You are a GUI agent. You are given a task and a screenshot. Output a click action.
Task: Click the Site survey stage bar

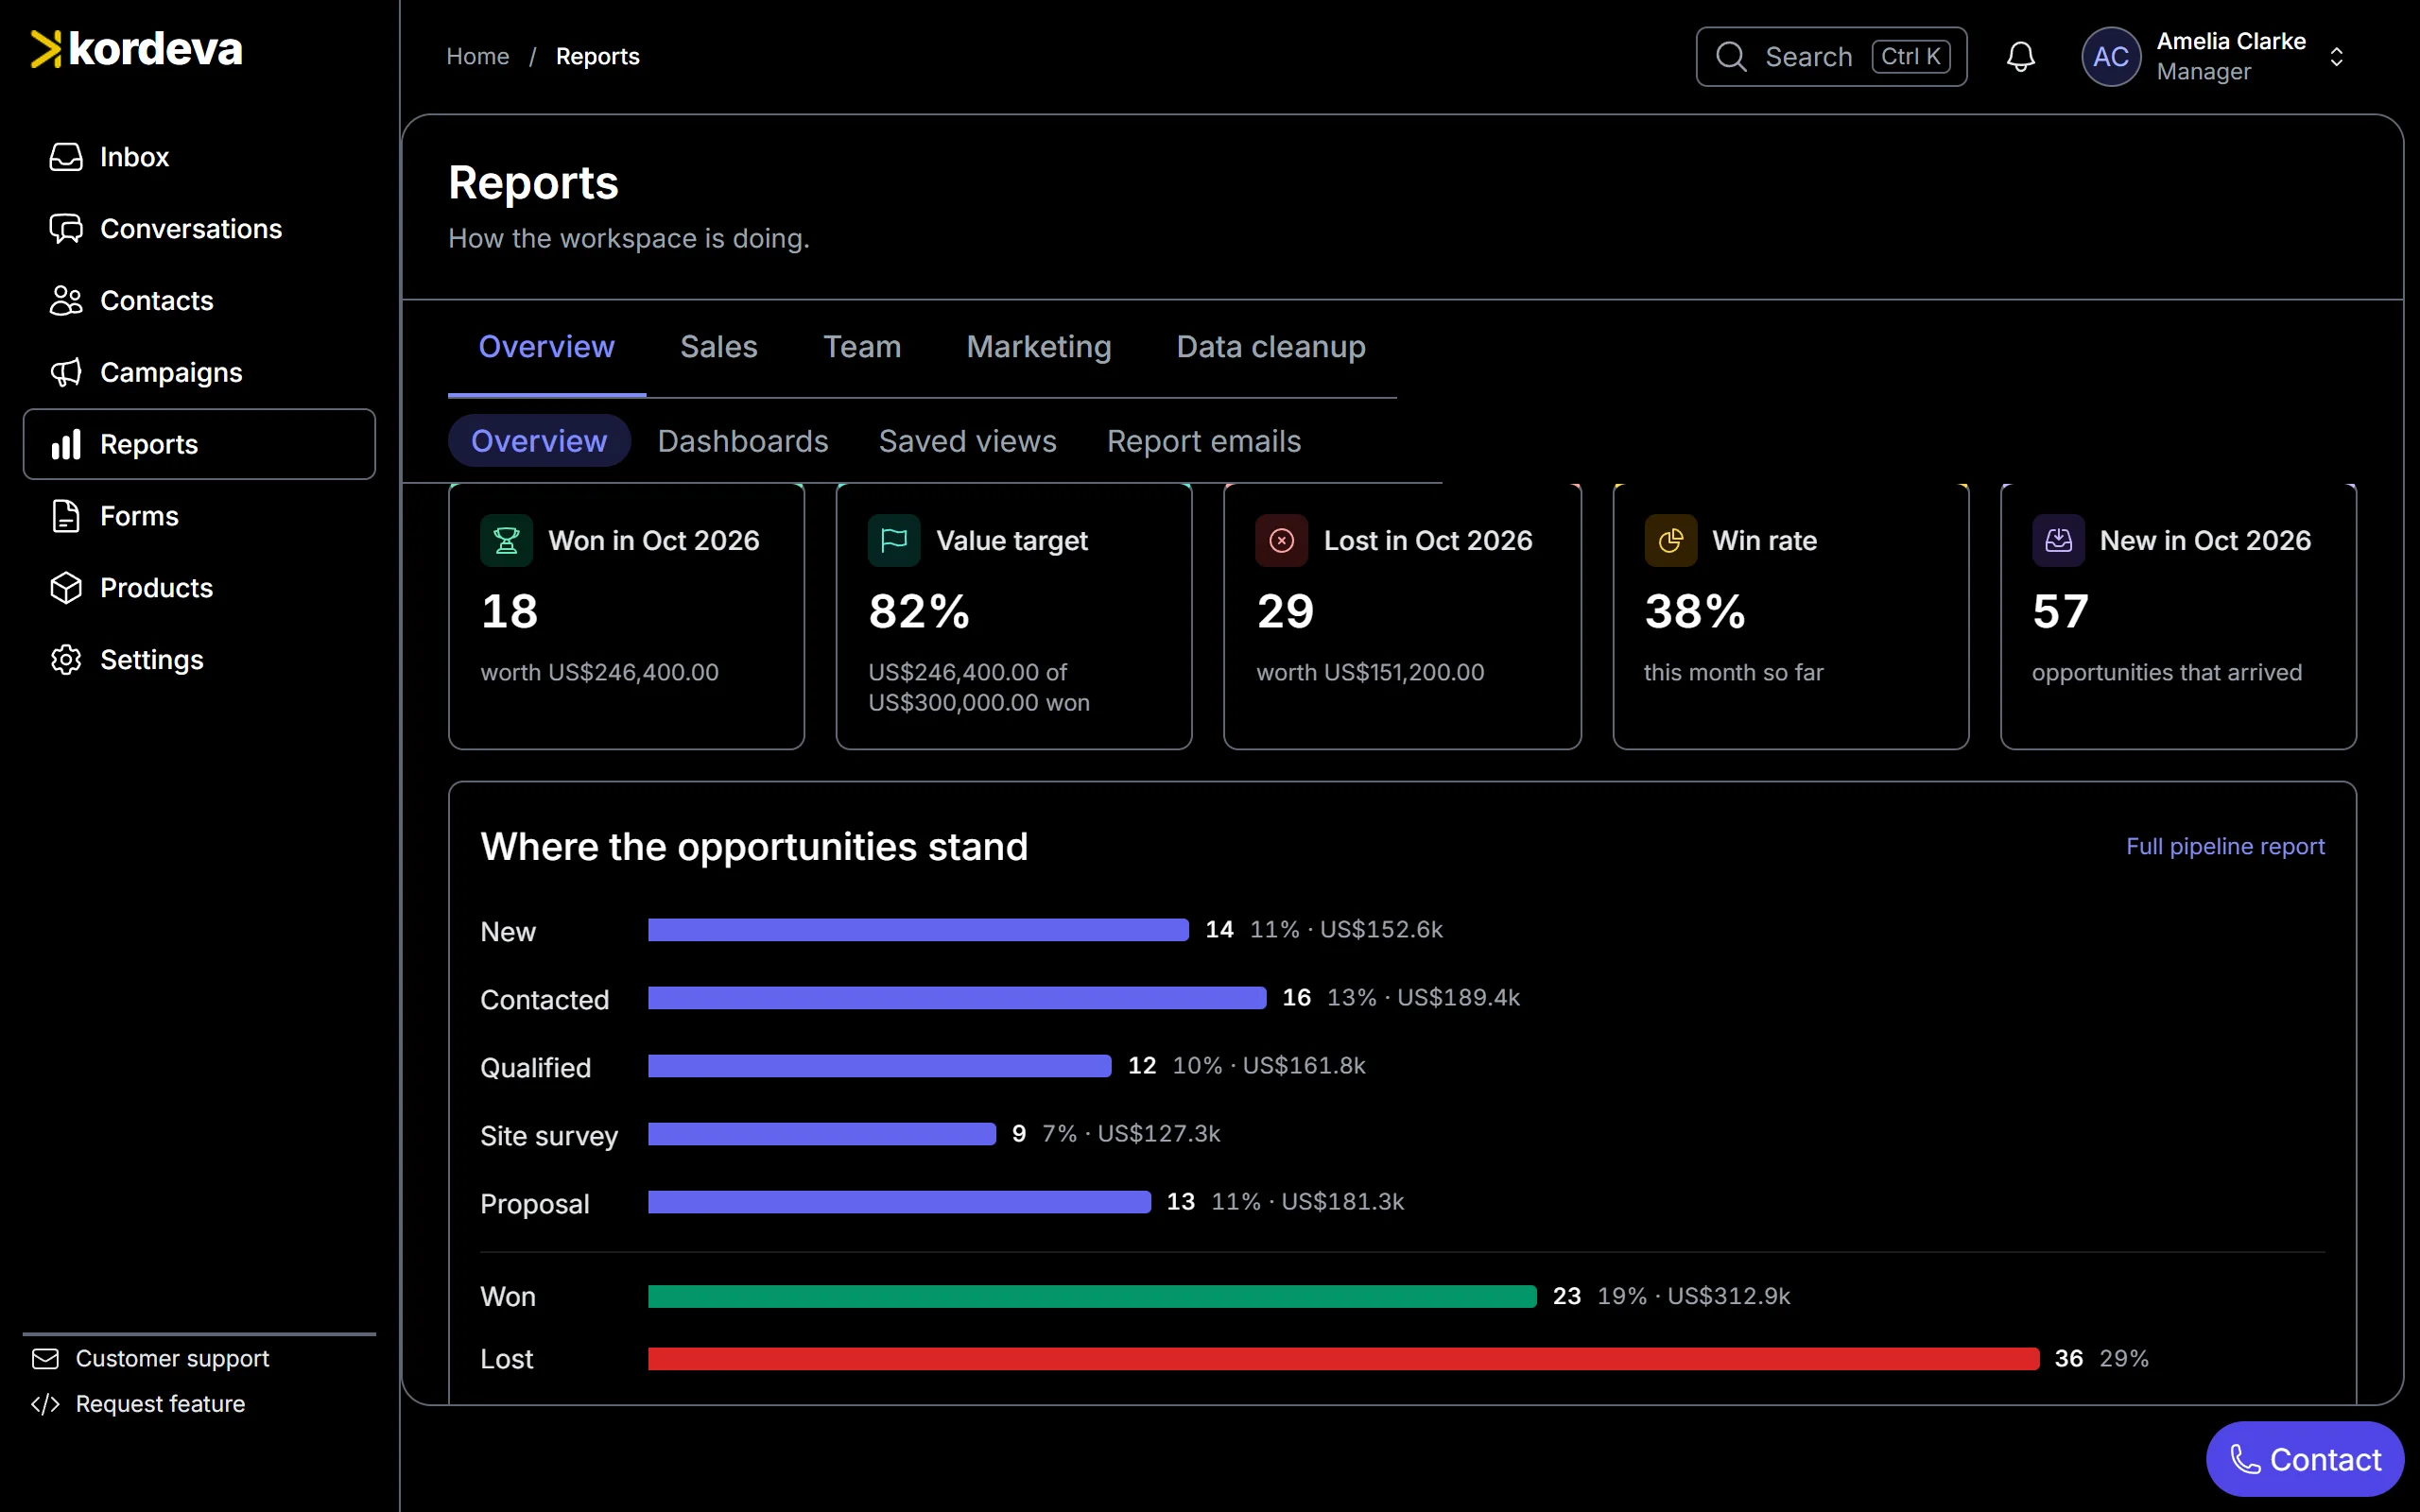(x=822, y=1134)
